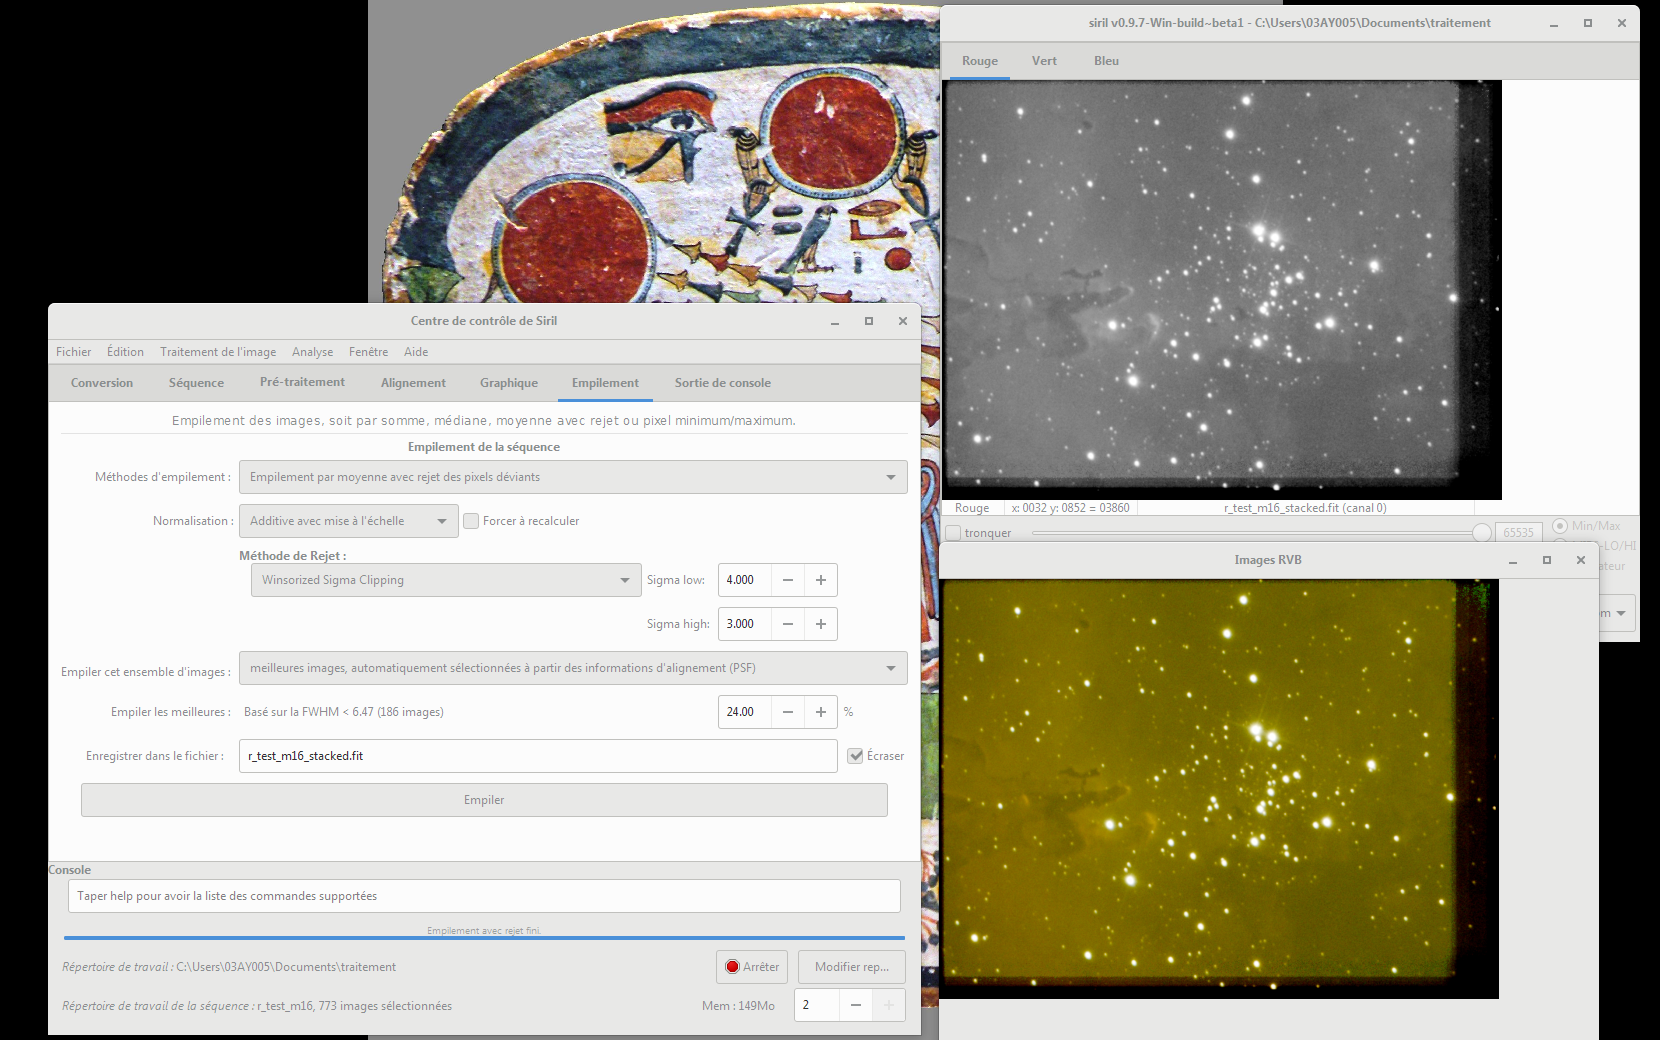Click the text "Basé sur la FWHM < 6.47 (186 images)"

(x=344, y=712)
